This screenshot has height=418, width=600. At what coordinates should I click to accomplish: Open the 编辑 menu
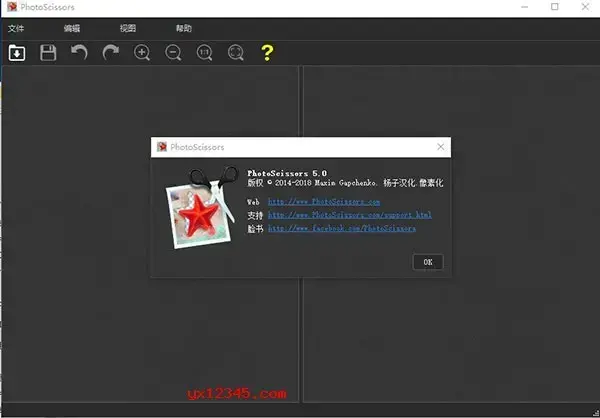pos(72,28)
